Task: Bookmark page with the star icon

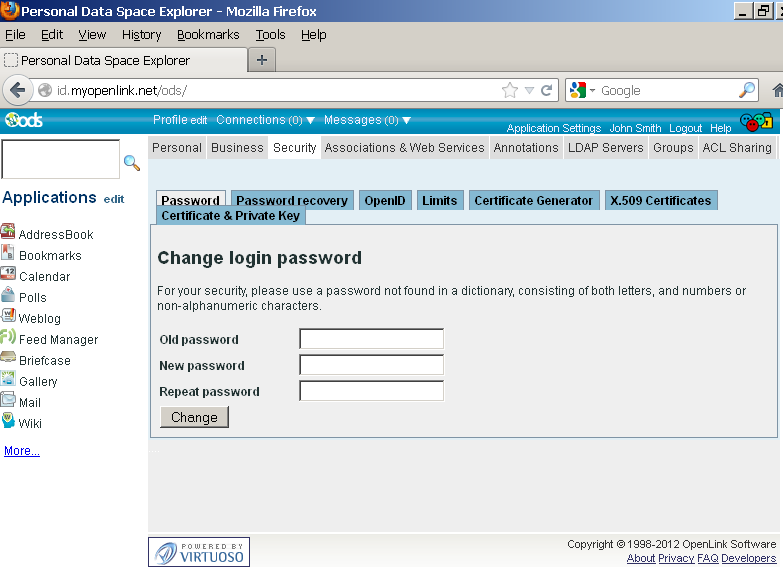Action: tap(510, 90)
